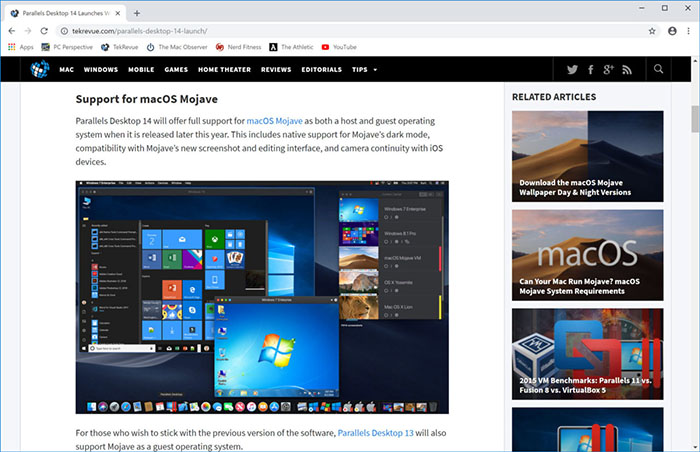Open The Mac Observer bookmark
700x452 pixels.
coord(177,47)
